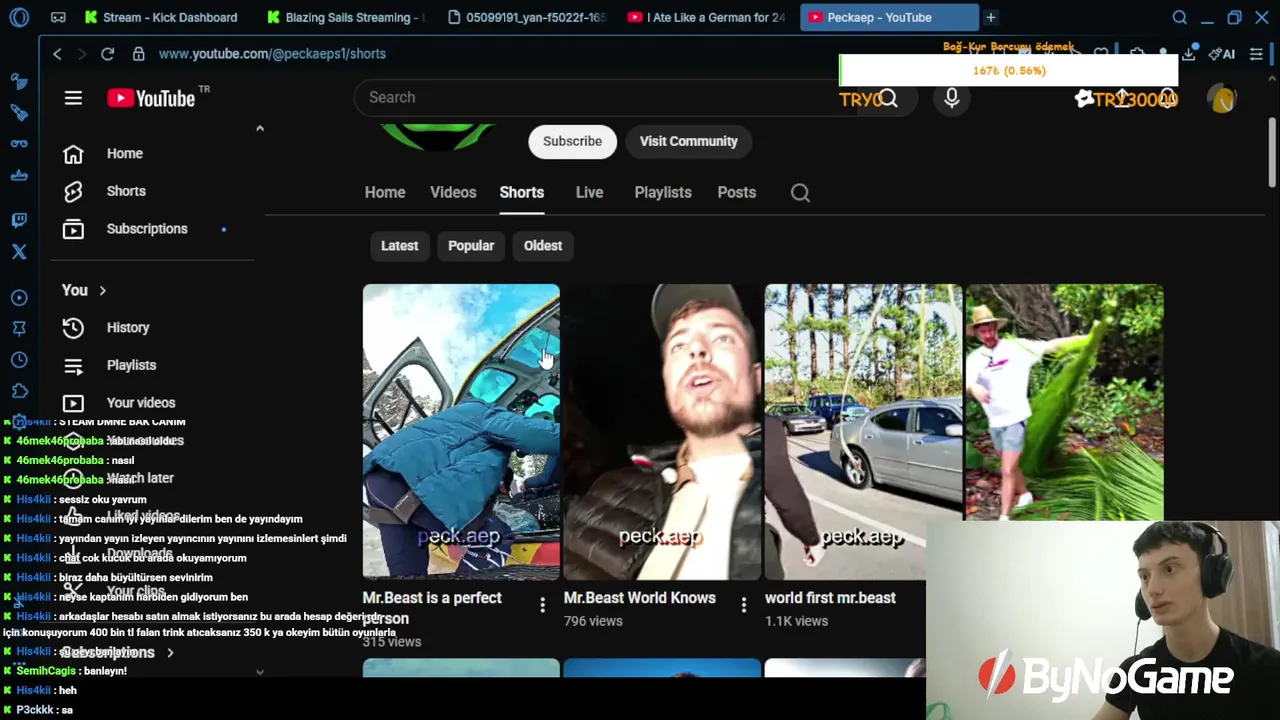Switch to the channel Home tab
Screen dimensions: 1280x720
[x=385, y=193]
